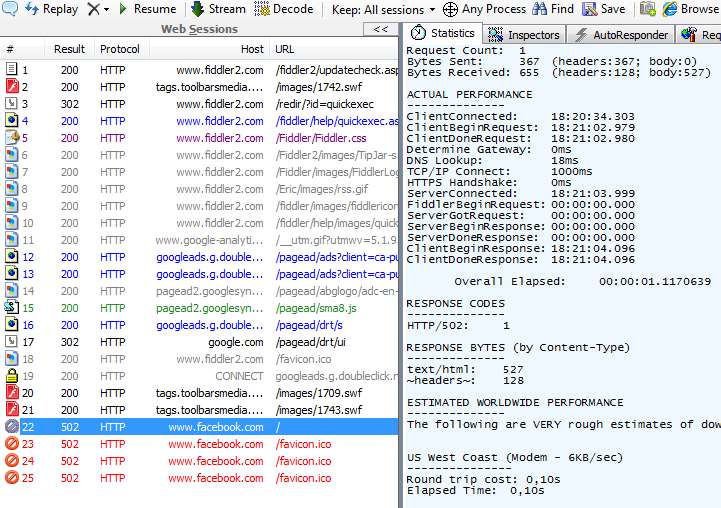Click blocked icon of session 22
The height and width of the screenshot is (508, 721).
11,427
